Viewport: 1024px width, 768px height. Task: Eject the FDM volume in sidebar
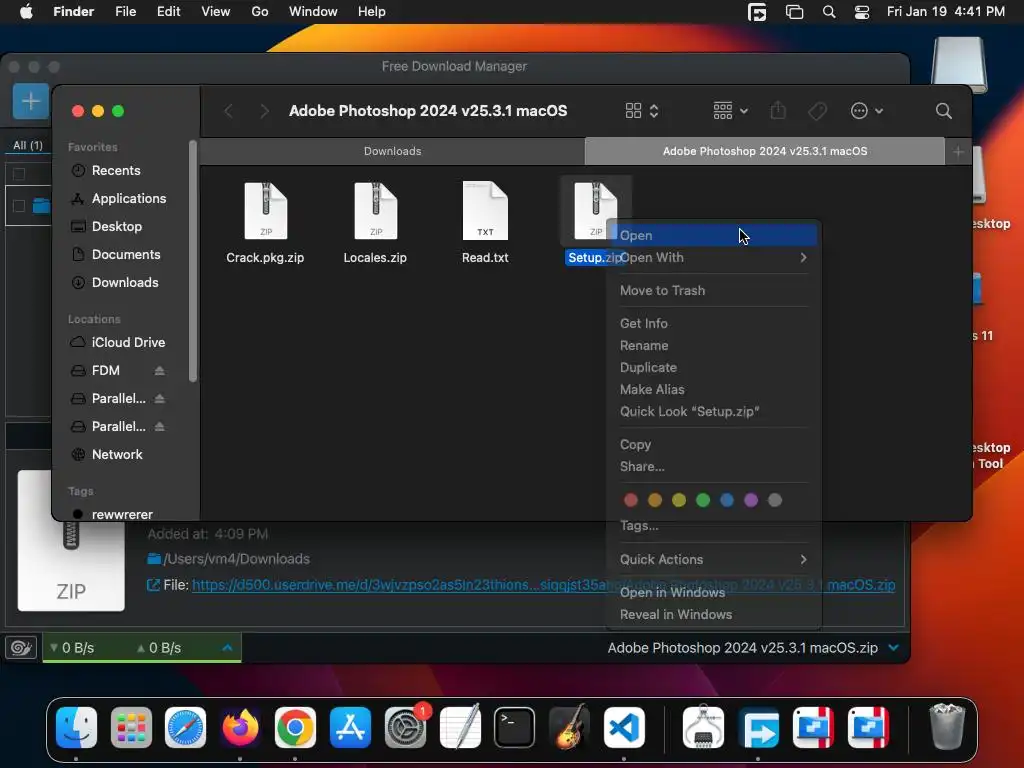159,370
